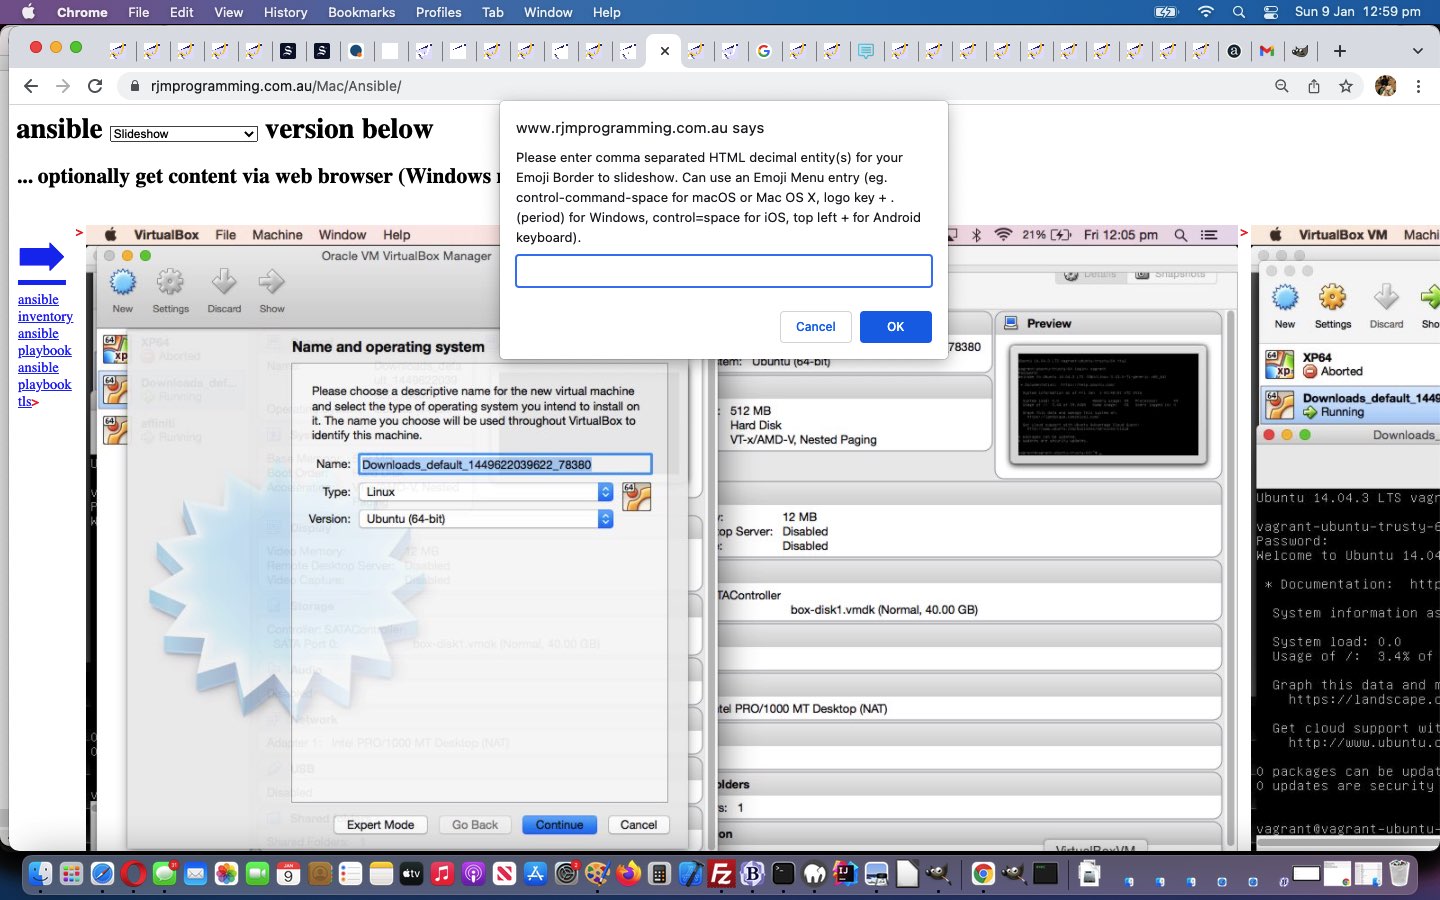Reload the Ansible page

[x=95, y=86]
